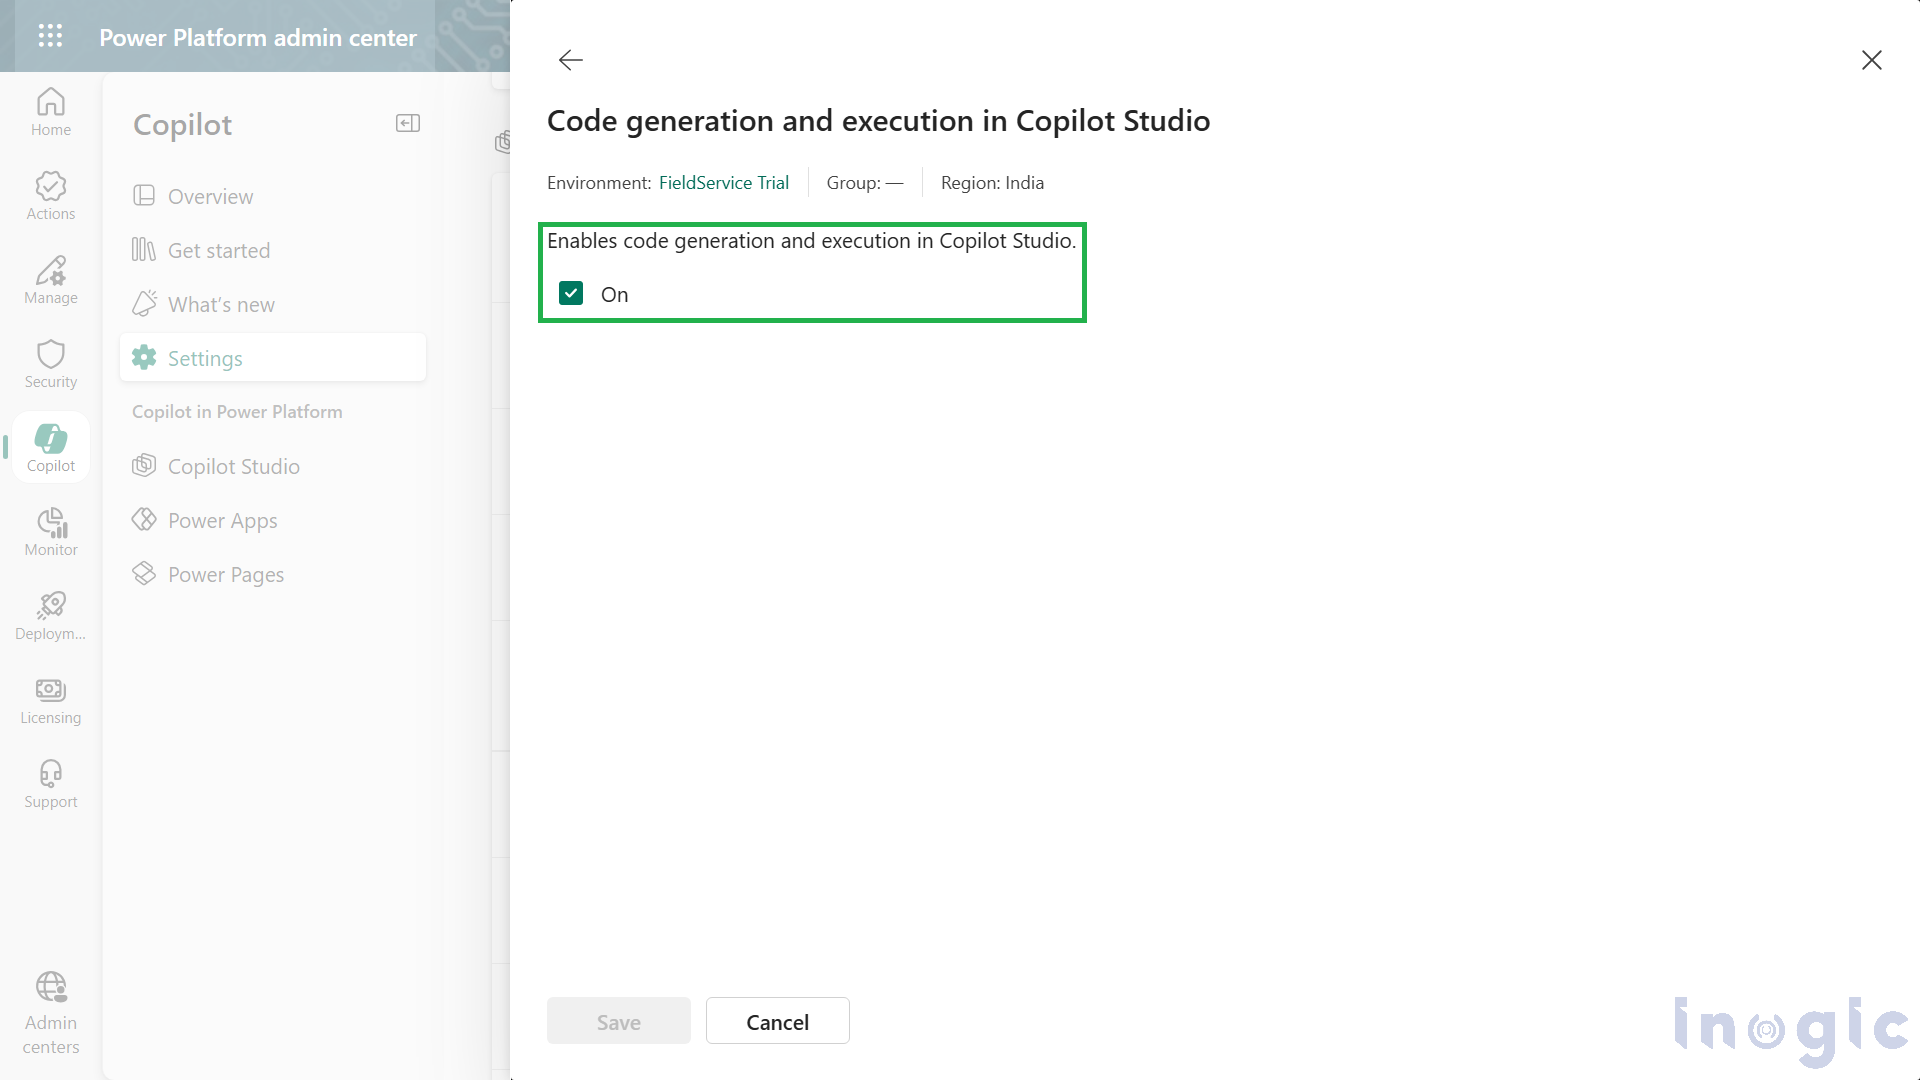Select the Copilot sidebar icon
The image size is (1920, 1080).
click(50, 446)
